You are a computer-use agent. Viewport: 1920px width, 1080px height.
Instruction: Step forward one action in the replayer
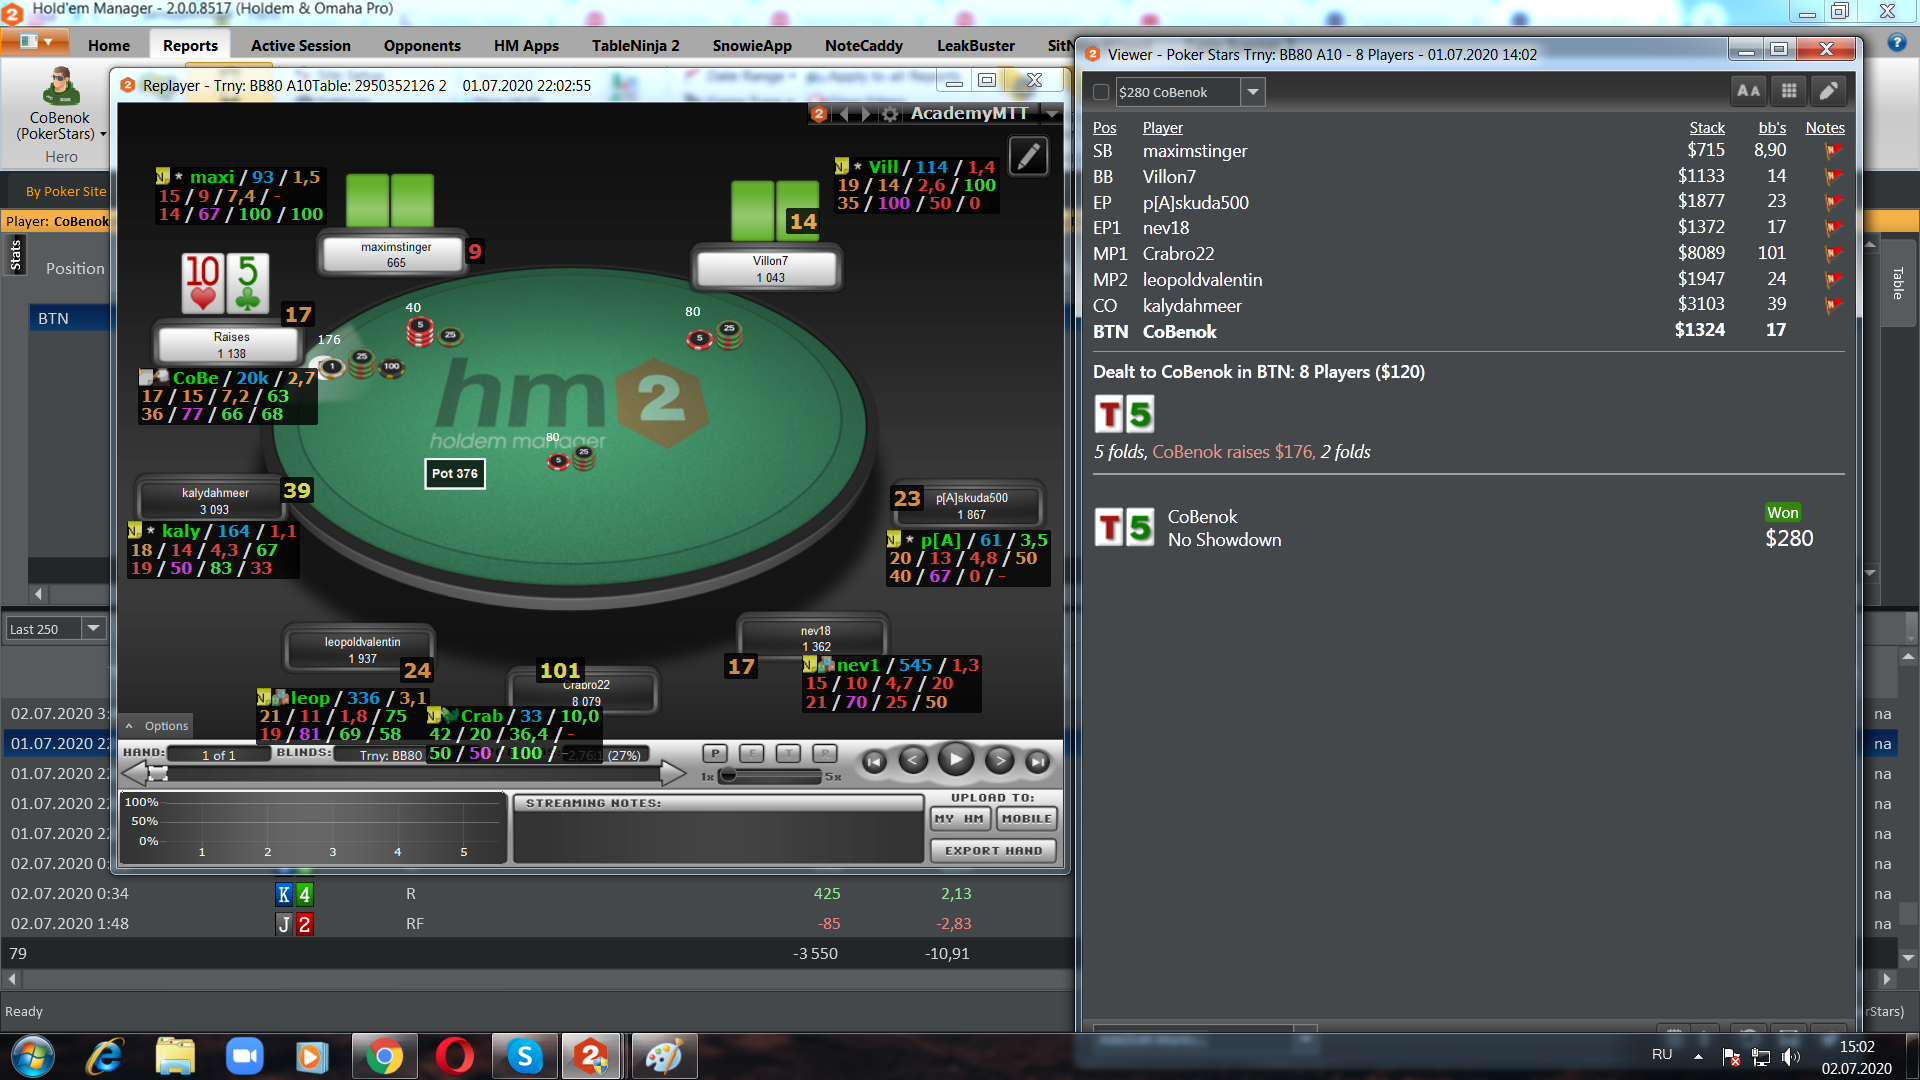pos(999,761)
